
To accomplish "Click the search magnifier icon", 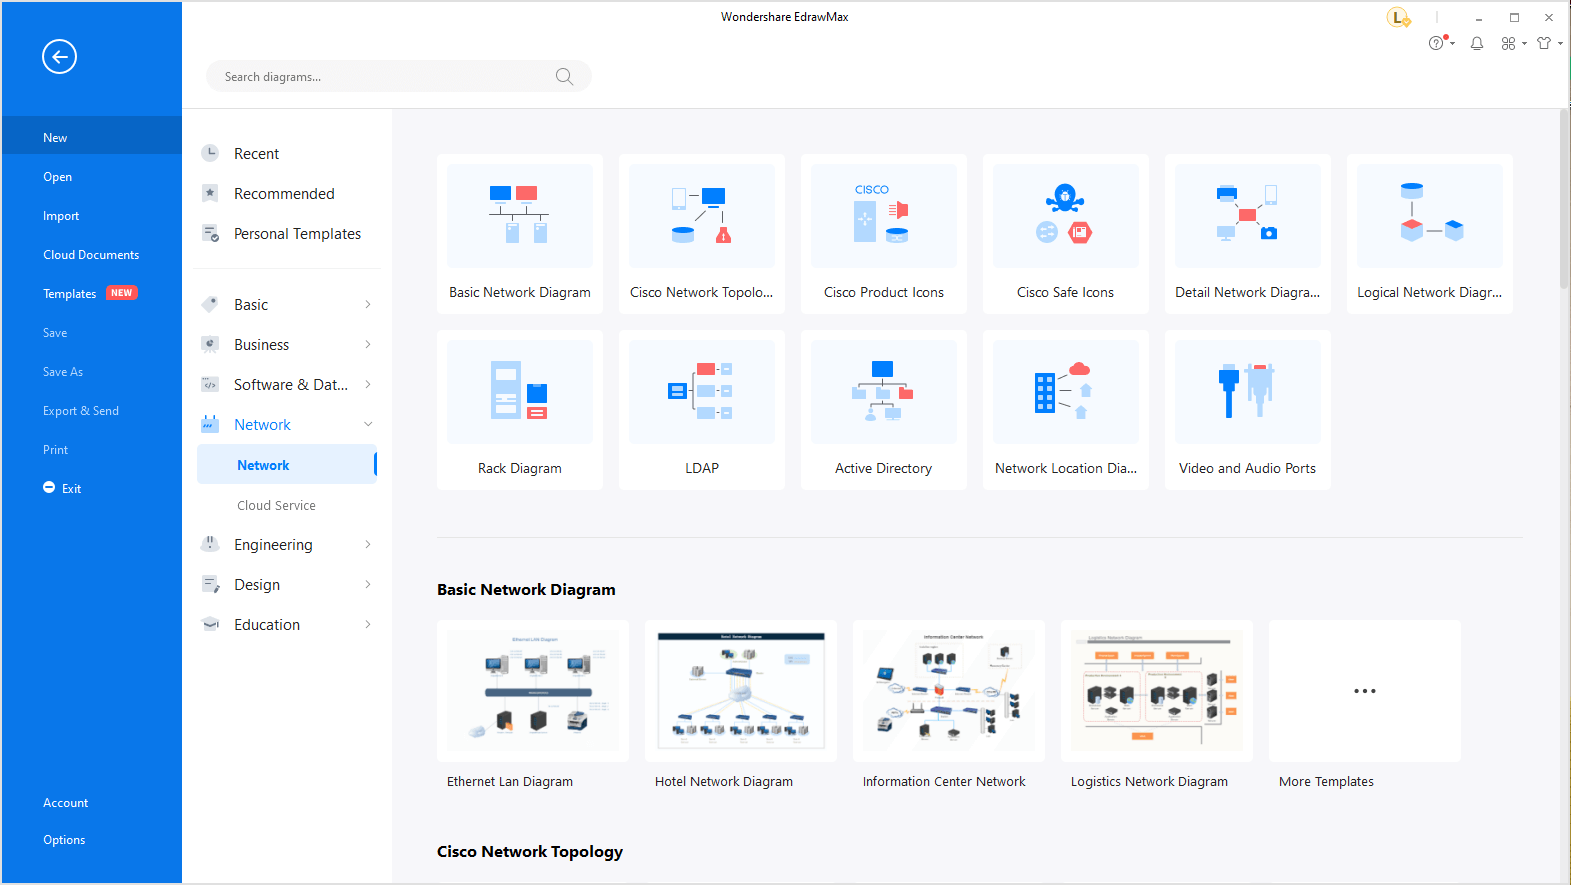I will pos(564,77).
